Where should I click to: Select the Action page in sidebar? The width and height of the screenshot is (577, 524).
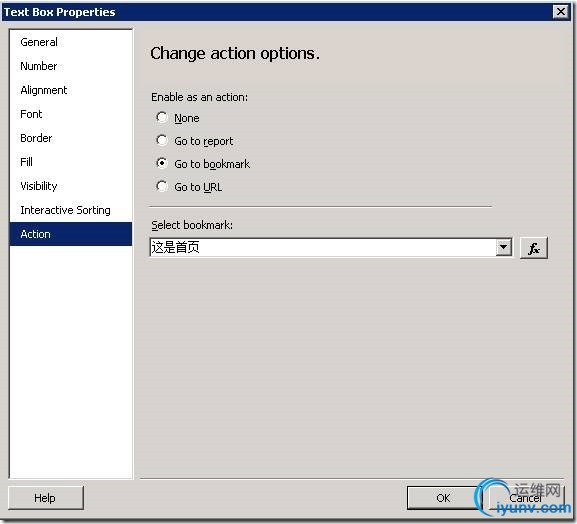click(71, 234)
